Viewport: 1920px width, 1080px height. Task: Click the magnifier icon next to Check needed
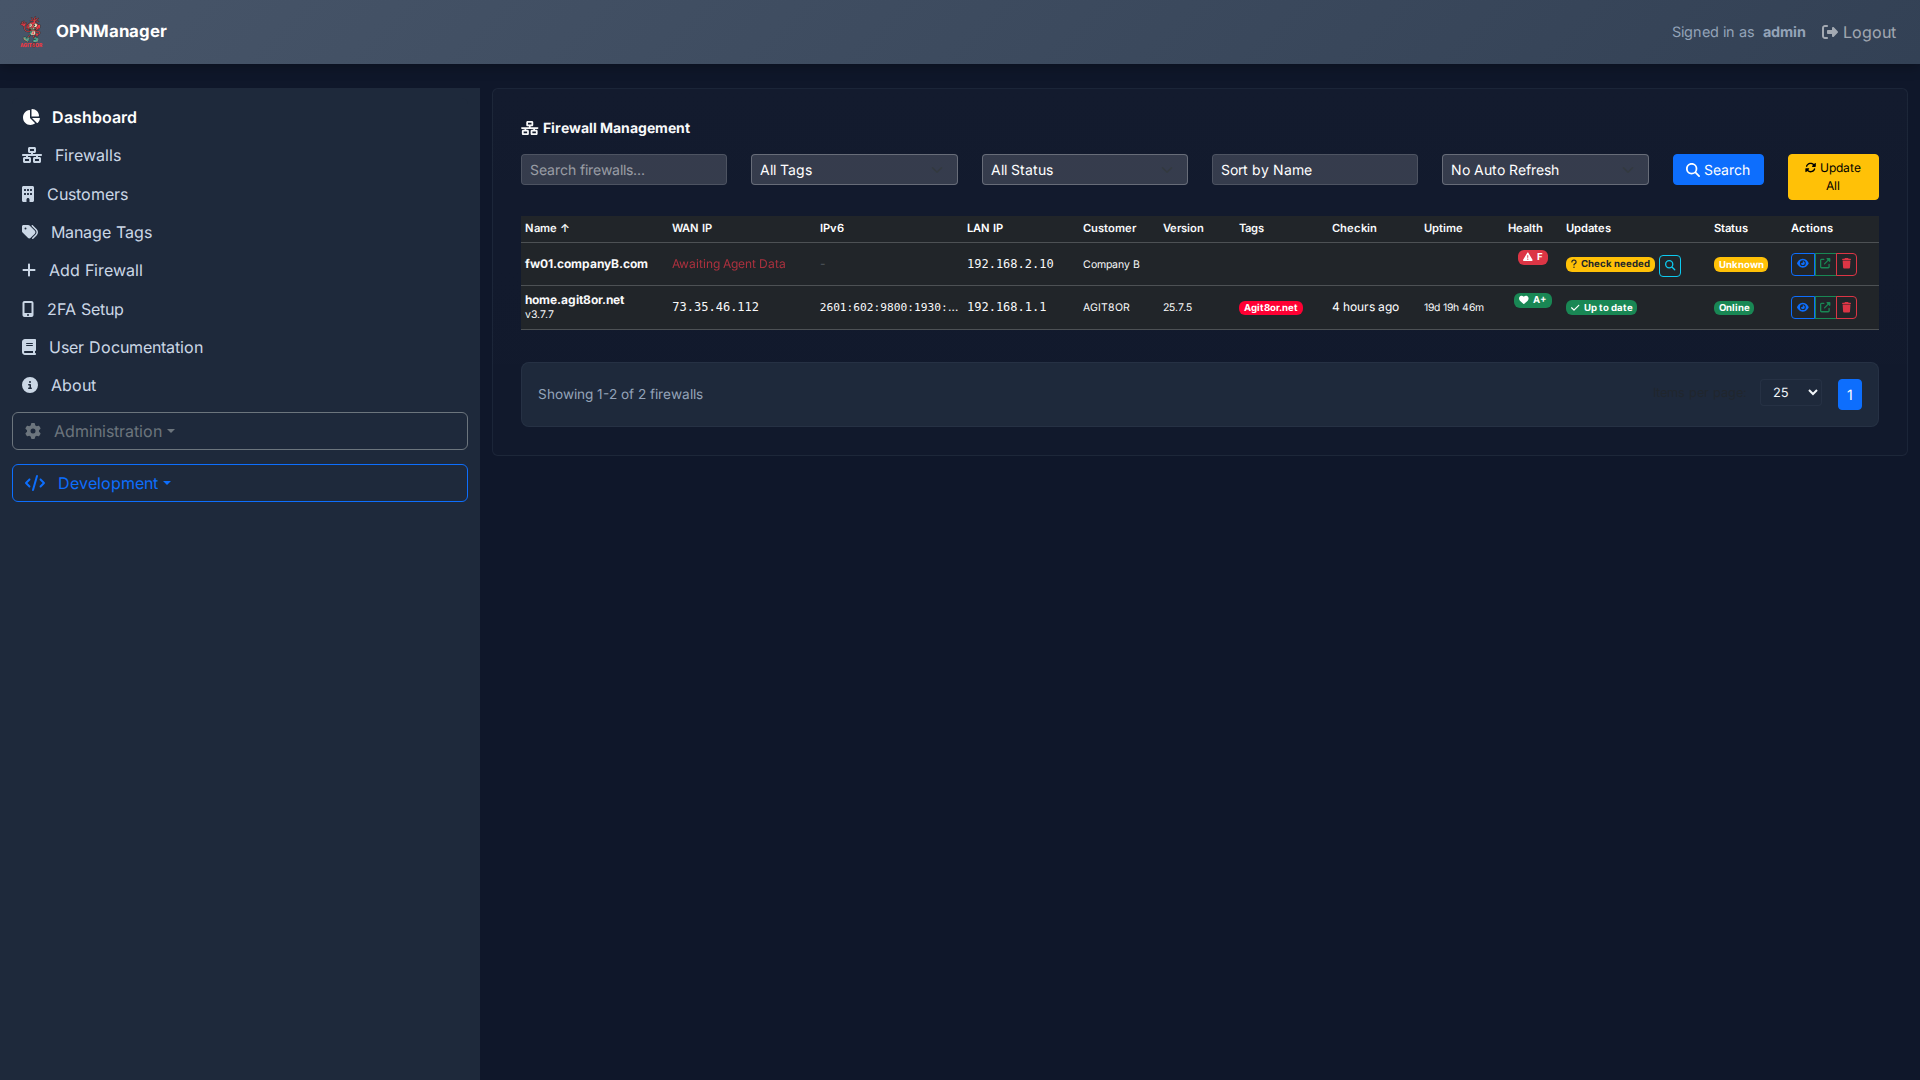coord(1670,266)
